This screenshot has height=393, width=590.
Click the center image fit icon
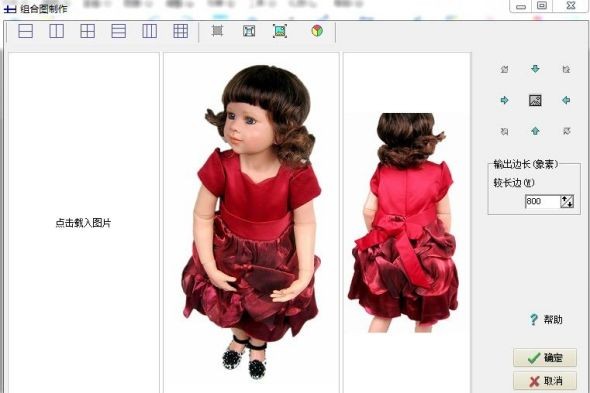(535, 100)
